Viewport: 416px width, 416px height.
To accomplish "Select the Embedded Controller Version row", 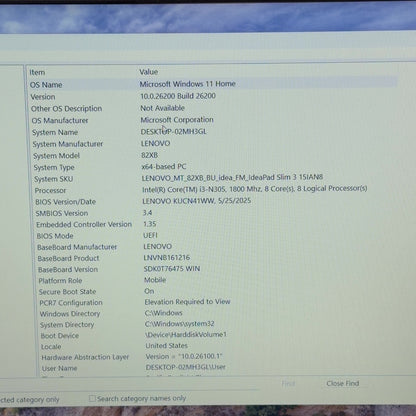I will pyautogui.click(x=213, y=224).
